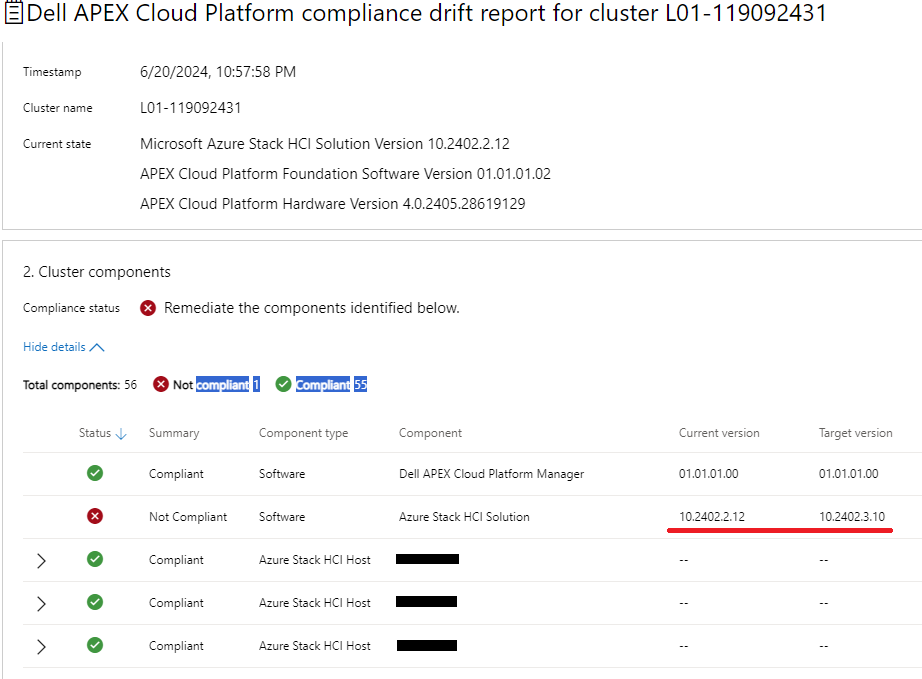Expand the first Azure Stack HCI Host row
The height and width of the screenshot is (679, 922).
(42, 560)
